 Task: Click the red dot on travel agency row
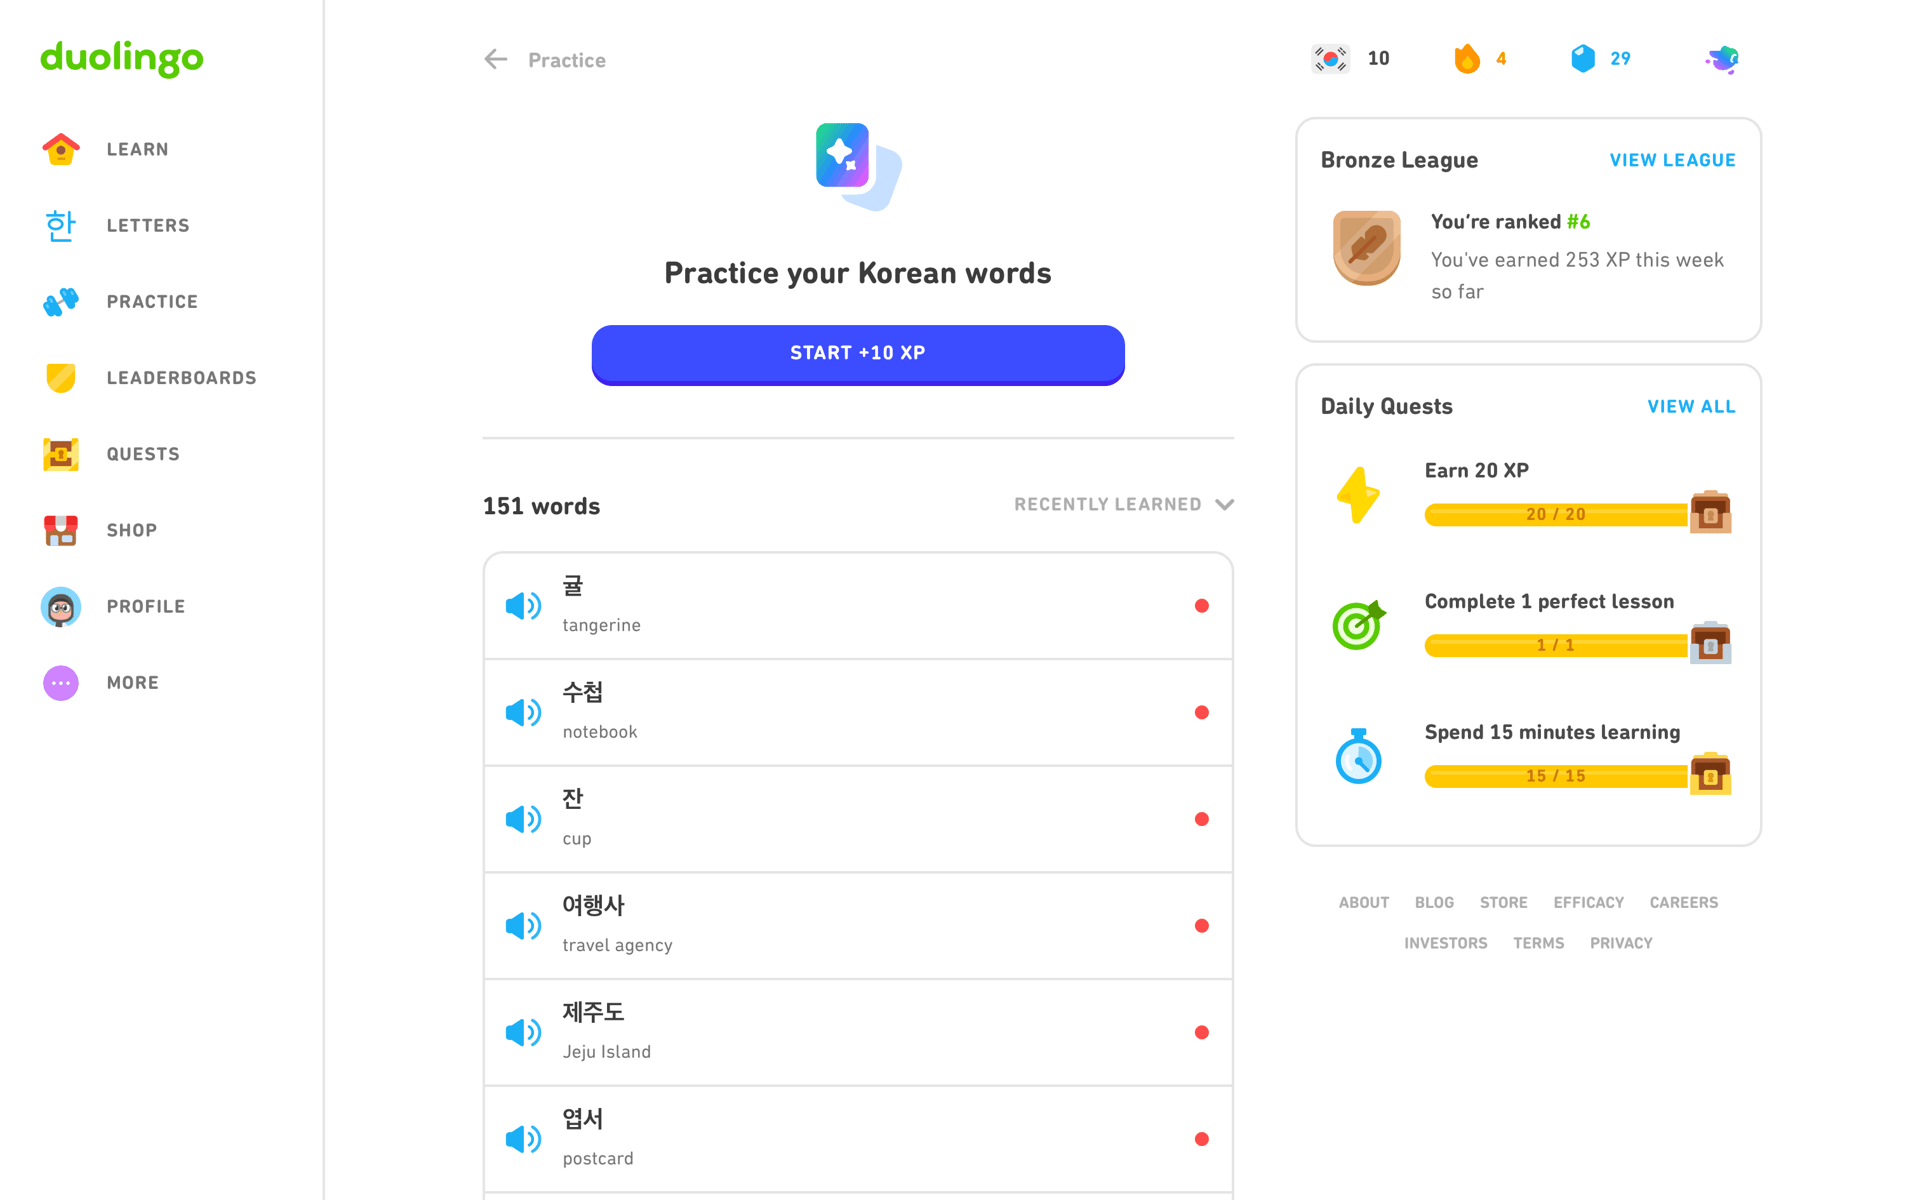[1202, 926]
